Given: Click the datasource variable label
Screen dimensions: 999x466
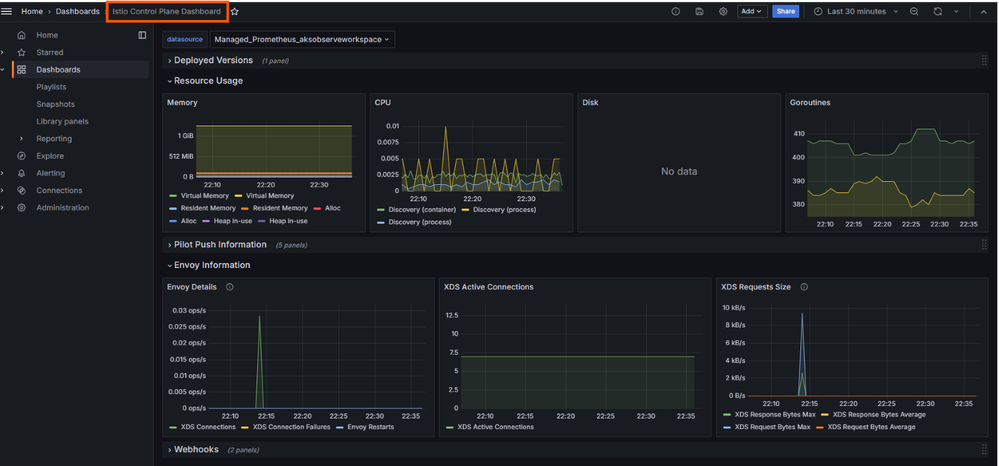Looking at the screenshot, I should (185, 40).
